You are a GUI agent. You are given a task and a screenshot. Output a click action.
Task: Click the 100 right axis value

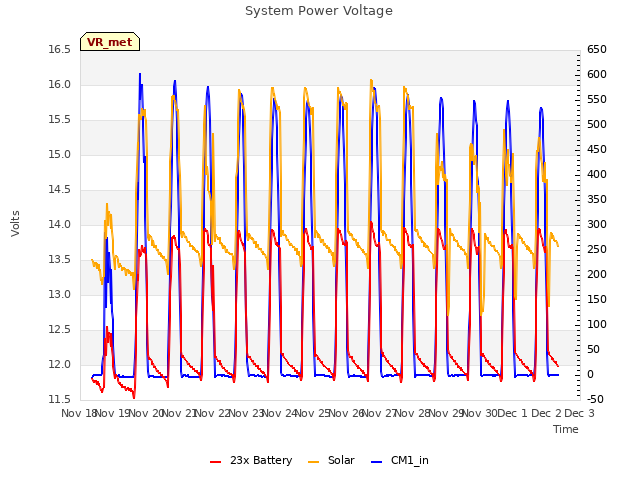point(597,325)
